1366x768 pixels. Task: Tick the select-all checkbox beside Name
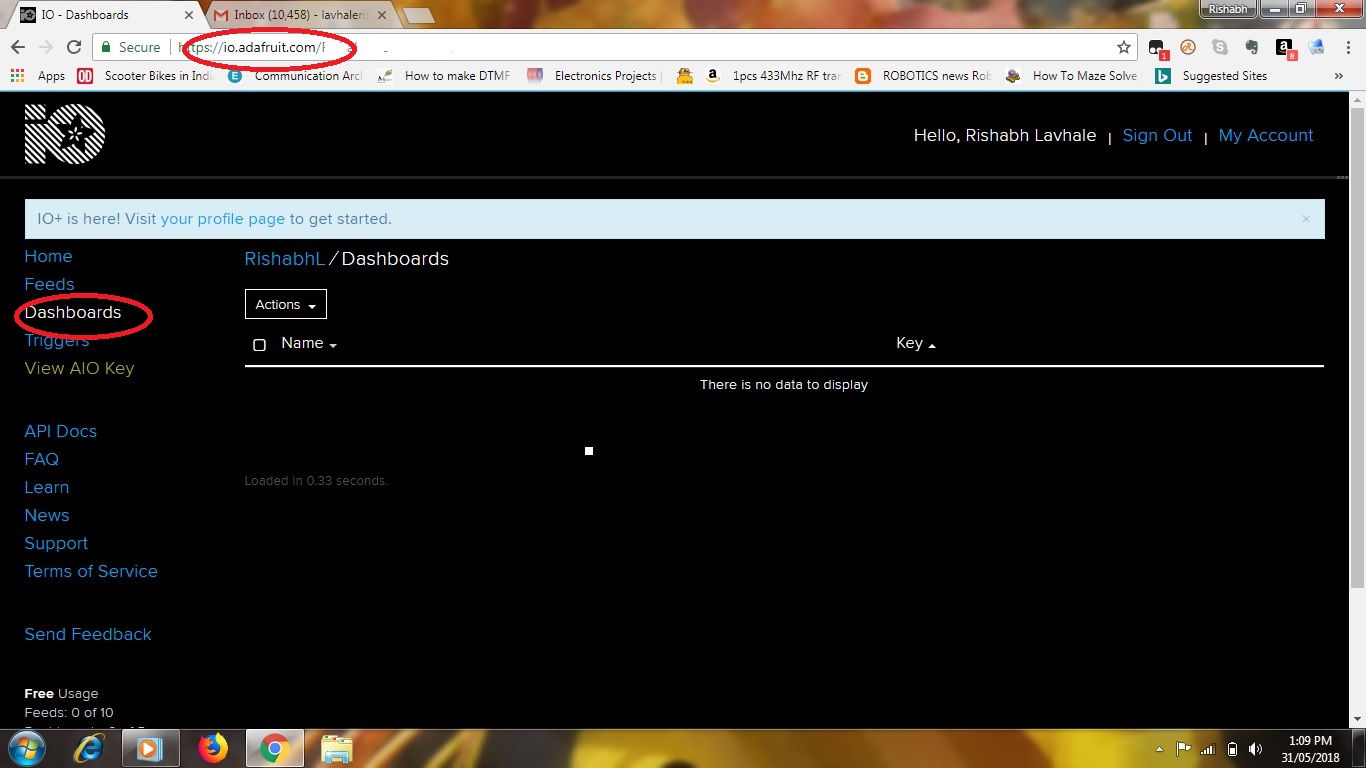pos(259,345)
